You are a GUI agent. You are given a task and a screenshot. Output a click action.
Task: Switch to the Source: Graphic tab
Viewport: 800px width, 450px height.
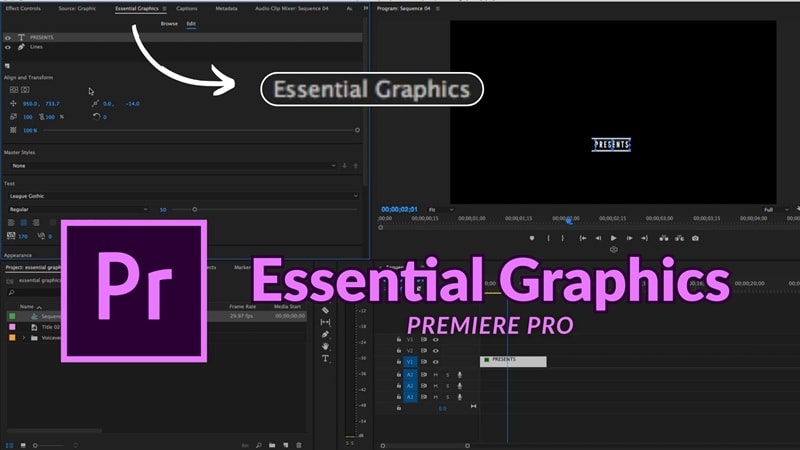point(77,9)
